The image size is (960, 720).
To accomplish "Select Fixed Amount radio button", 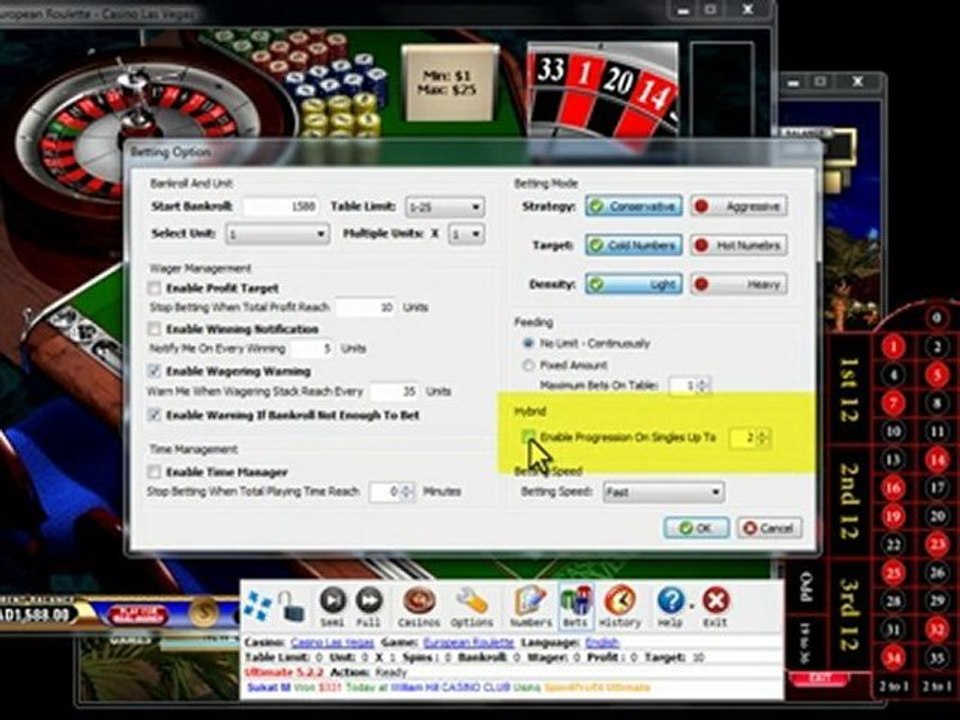I will tap(528, 366).
